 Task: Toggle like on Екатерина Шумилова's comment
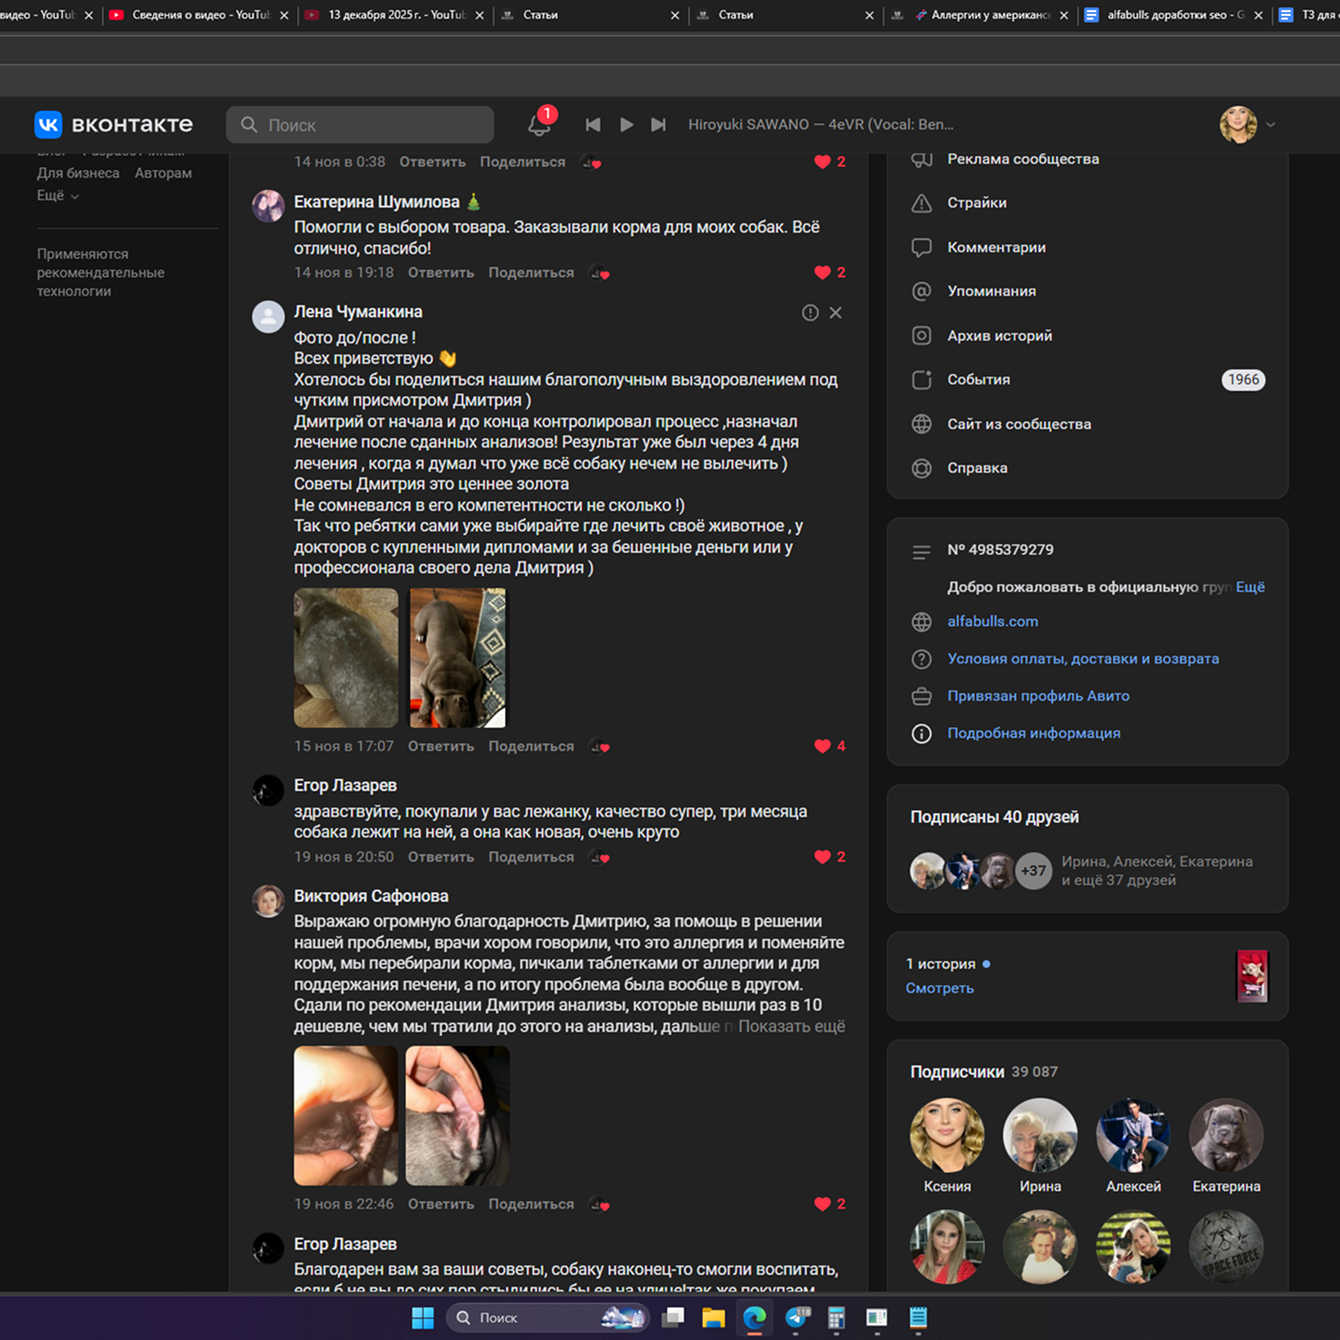tap(823, 273)
